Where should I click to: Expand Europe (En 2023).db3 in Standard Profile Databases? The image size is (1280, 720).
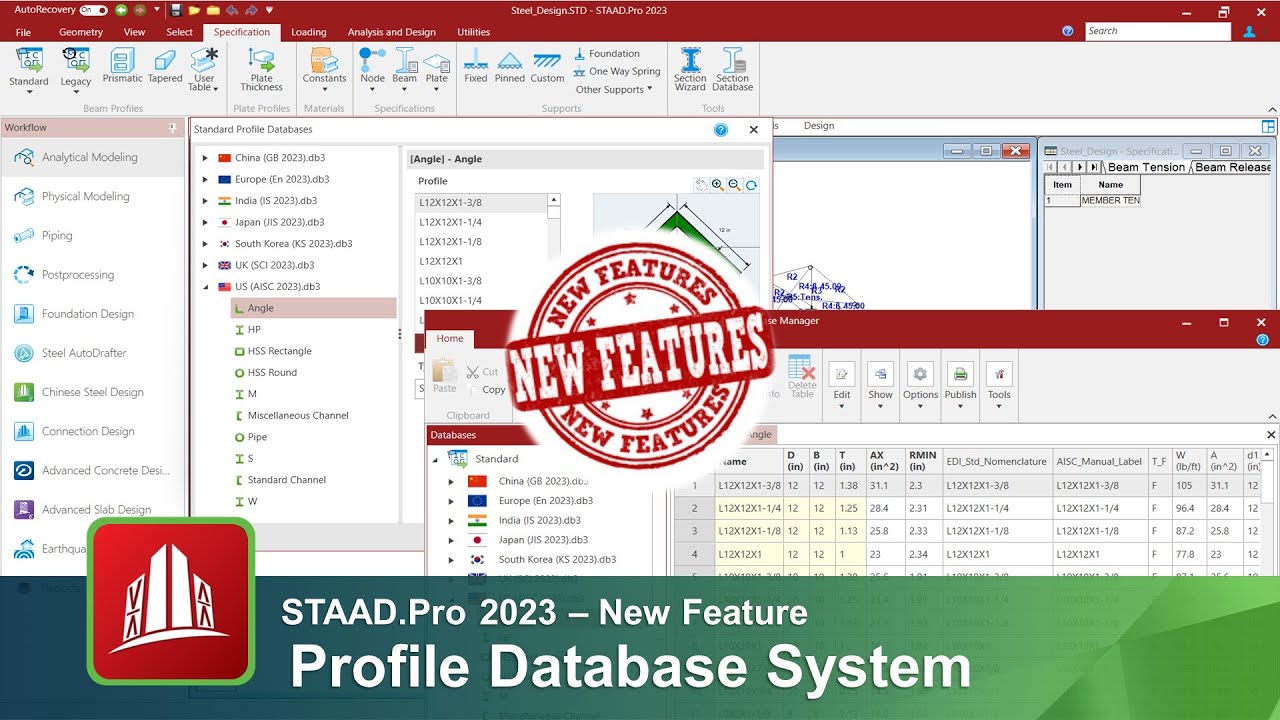point(205,179)
